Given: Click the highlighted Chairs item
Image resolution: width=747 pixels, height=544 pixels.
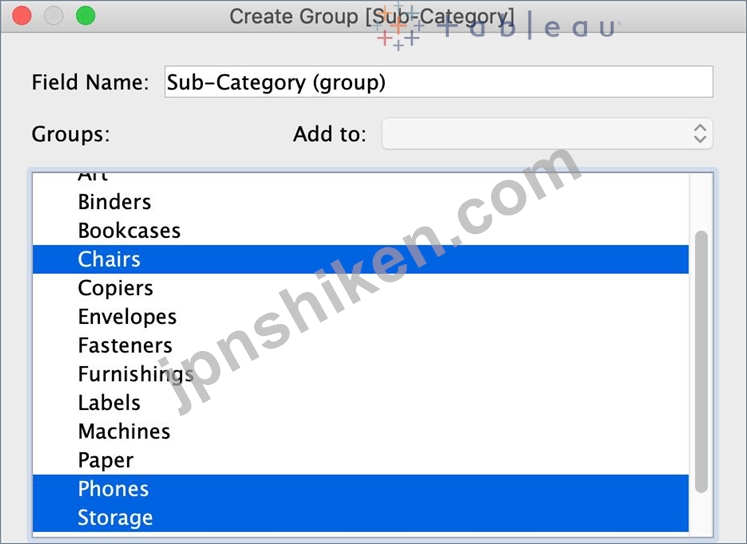Looking at the screenshot, I should (361, 259).
